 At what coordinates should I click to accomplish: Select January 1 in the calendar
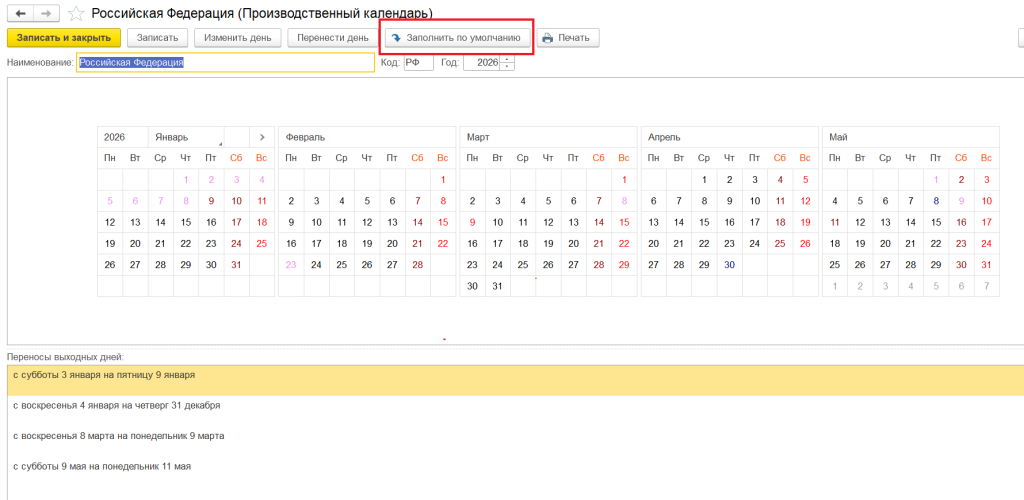[x=186, y=180]
